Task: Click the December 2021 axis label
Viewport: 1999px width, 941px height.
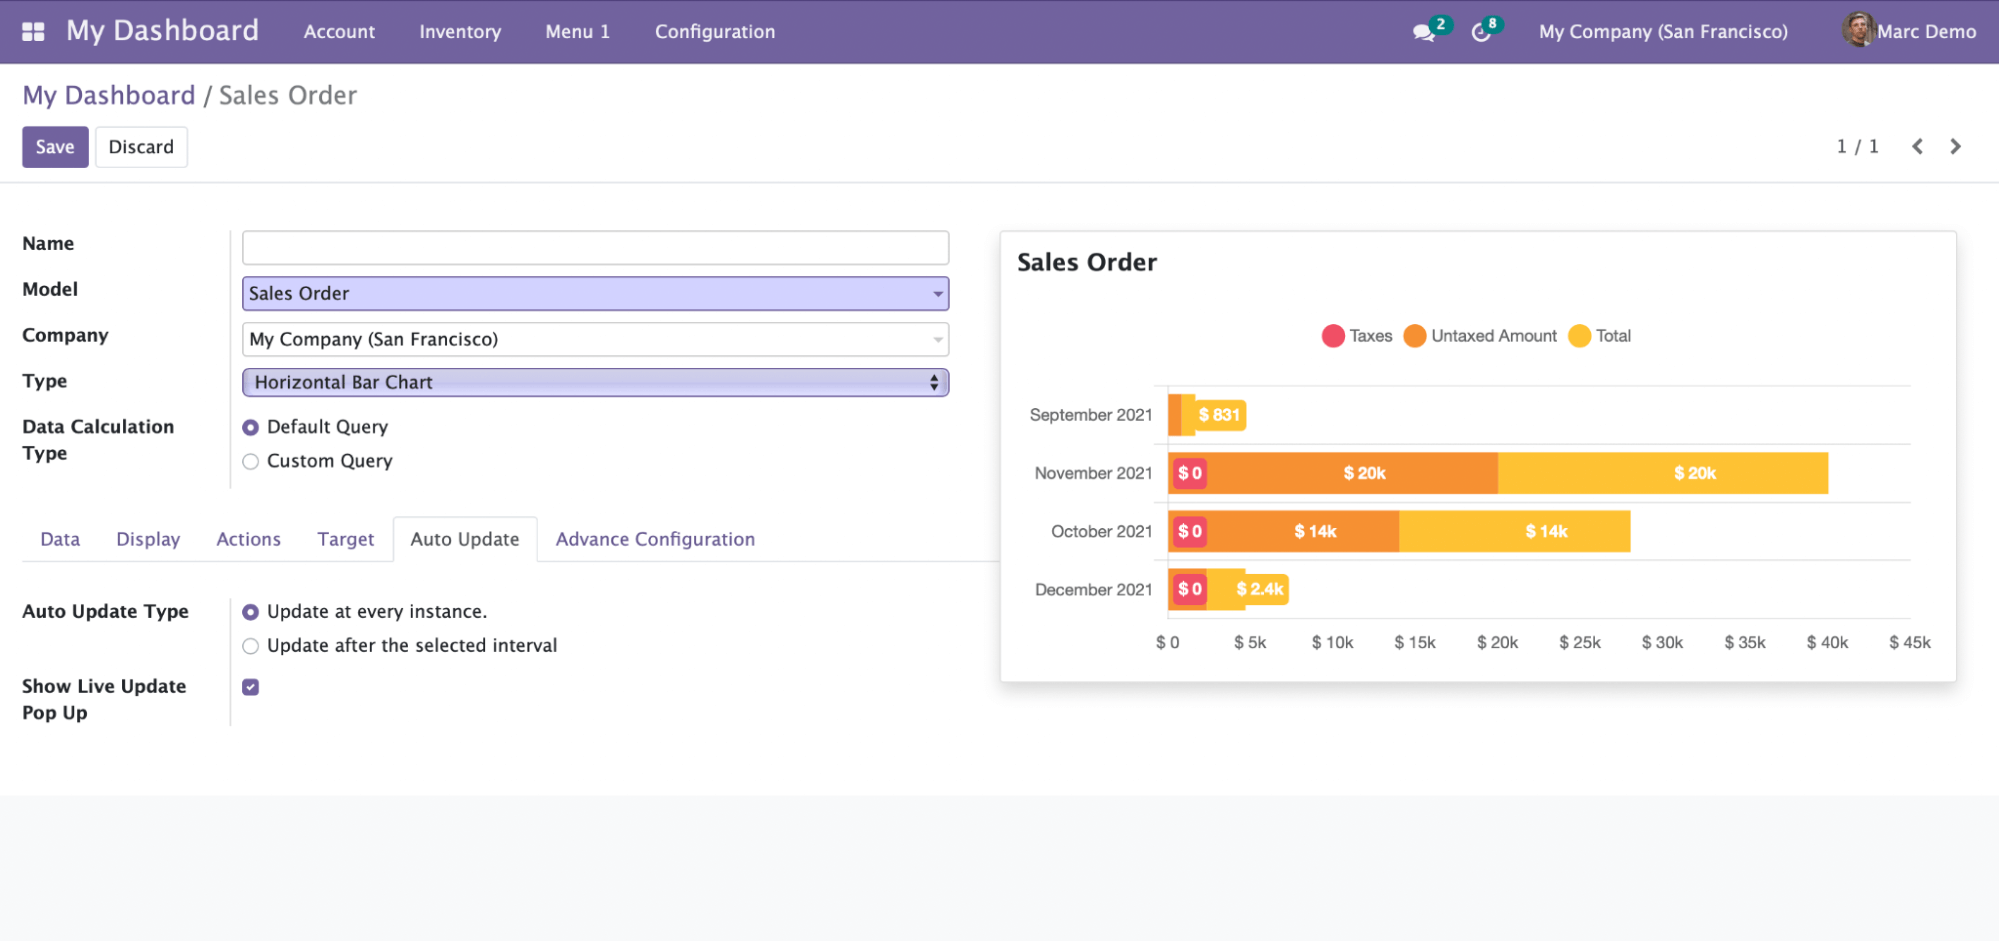Action: click(x=1093, y=590)
